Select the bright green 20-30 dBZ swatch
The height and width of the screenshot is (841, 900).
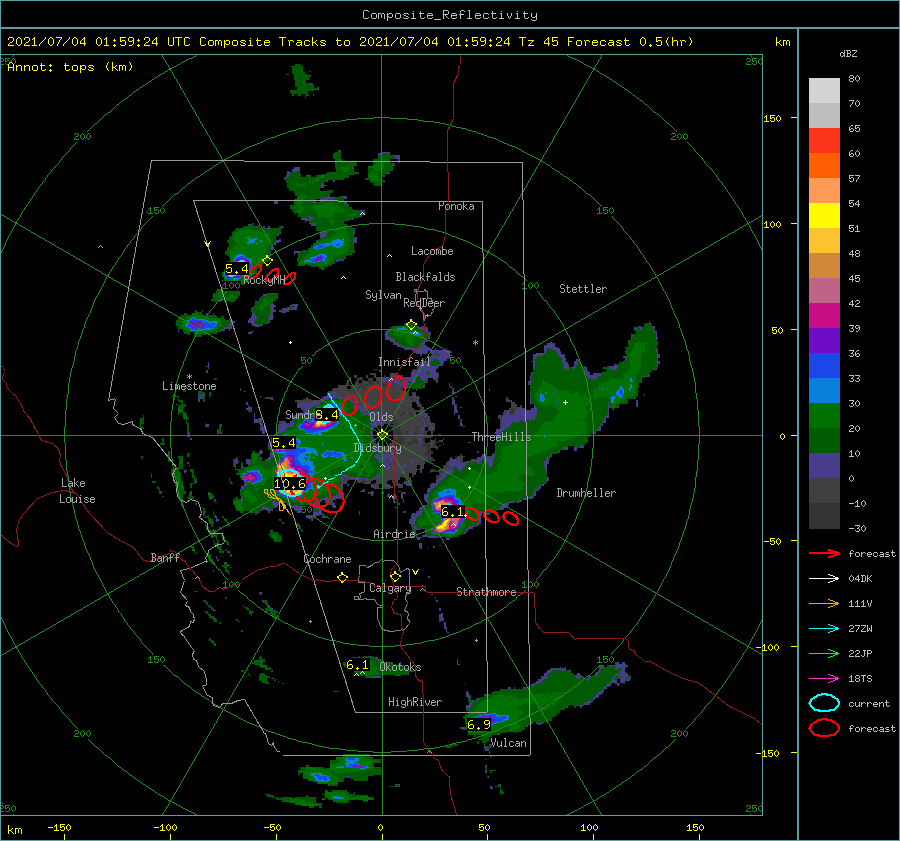(824, 416)
